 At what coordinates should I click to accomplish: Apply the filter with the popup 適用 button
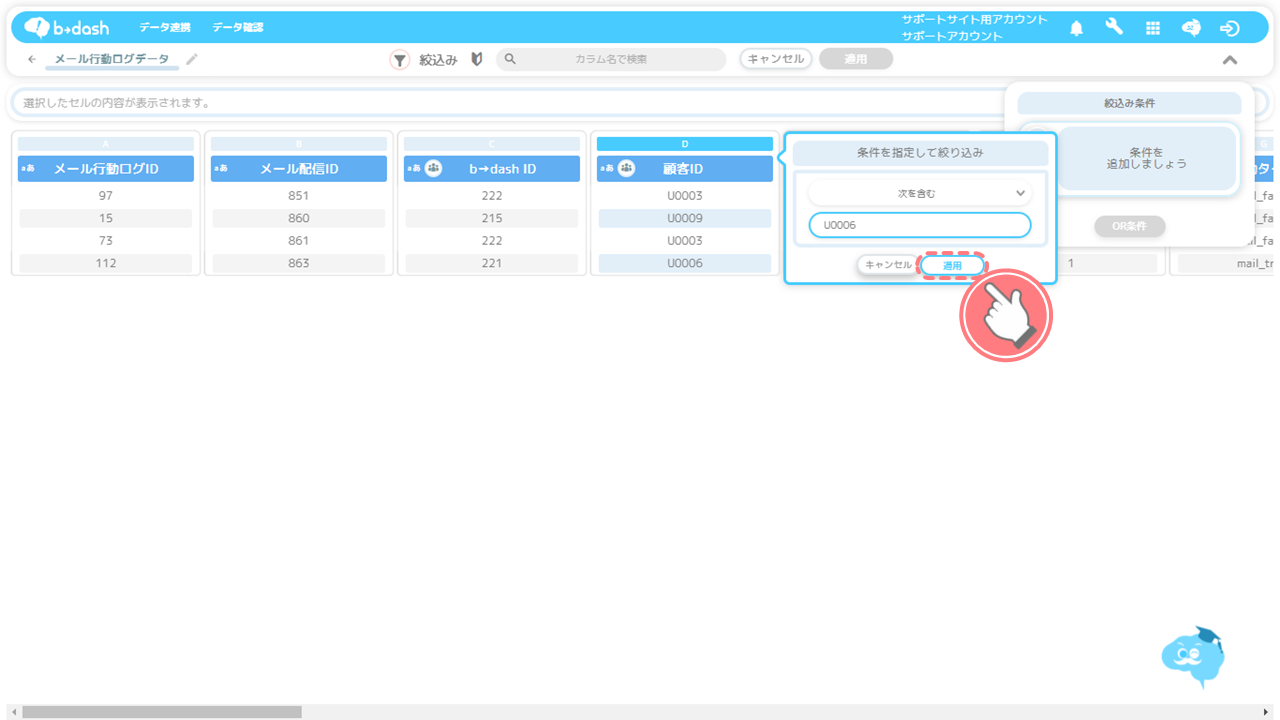[x=953, y=265]
